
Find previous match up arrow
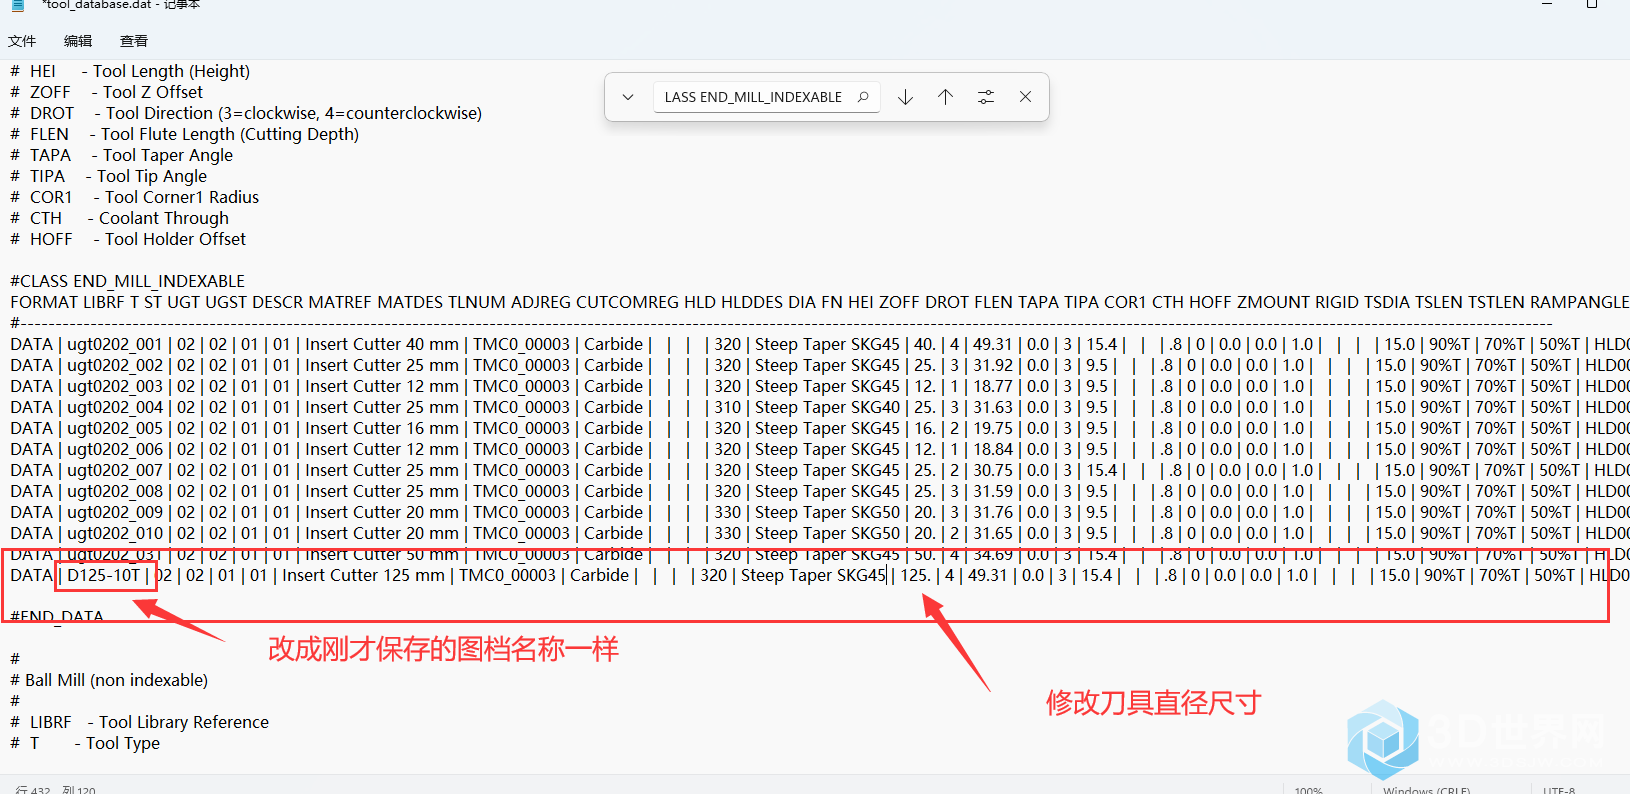(945, 97)
